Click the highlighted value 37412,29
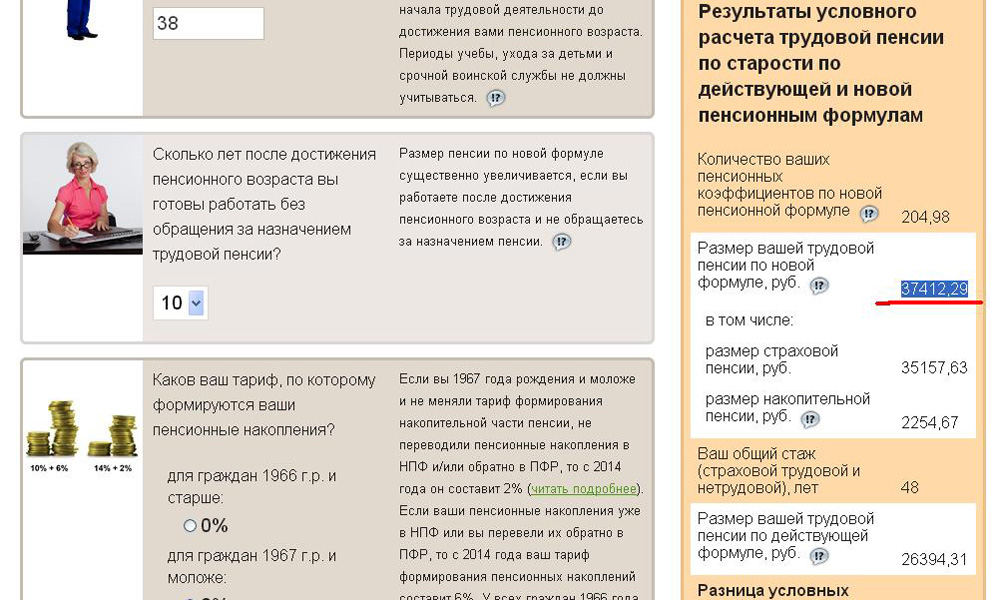The image size is (1000, 600). [x=934, y=289]
